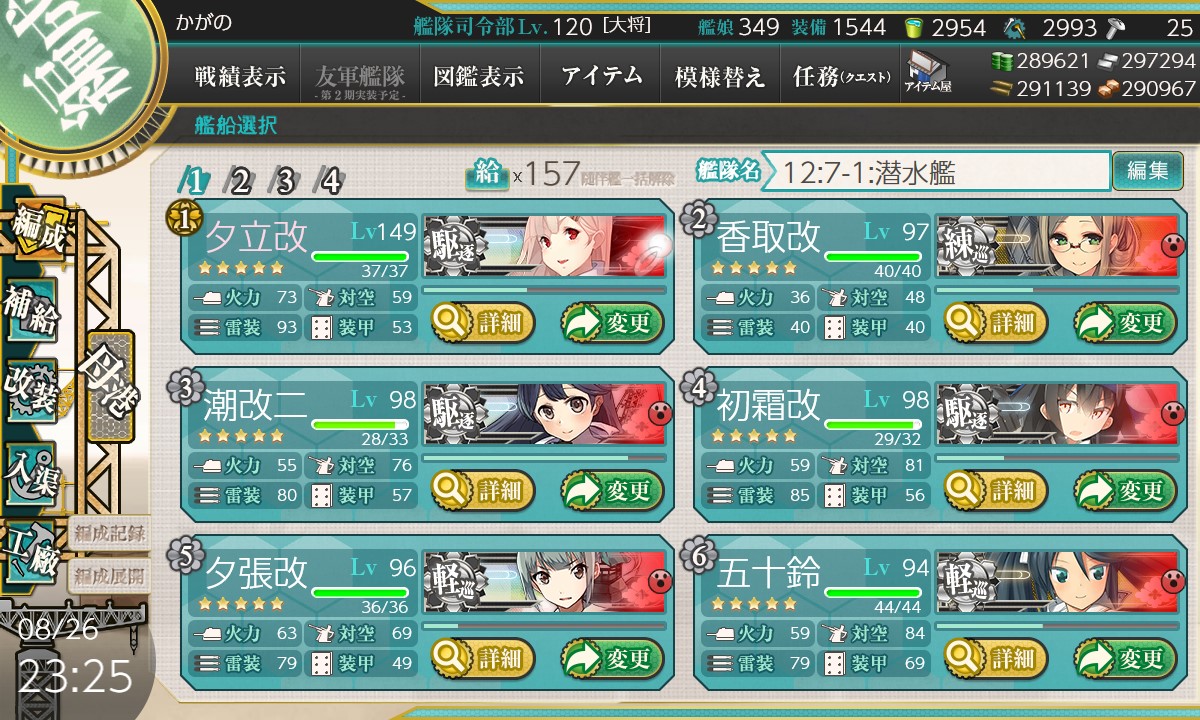The width and height of the screenshot is (1200, 720).
Task: Select fleet number 4 tab
Action: (x=330, y=181)
